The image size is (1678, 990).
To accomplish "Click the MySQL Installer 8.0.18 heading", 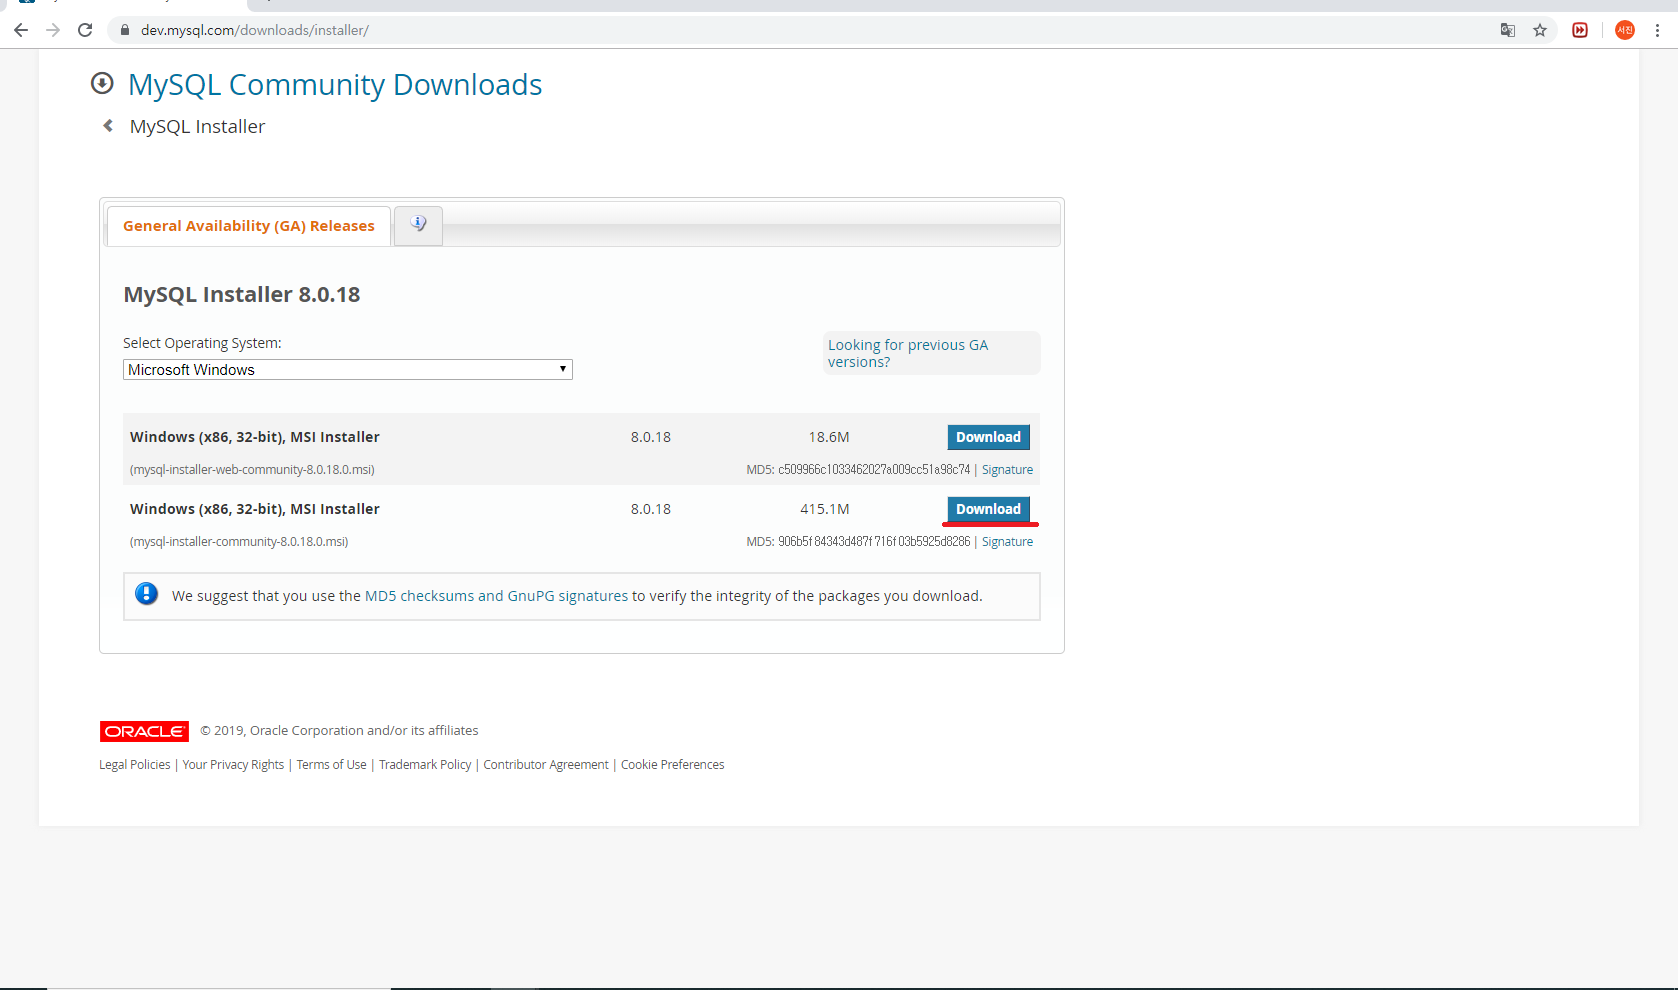I will click(x=242, y=295).
